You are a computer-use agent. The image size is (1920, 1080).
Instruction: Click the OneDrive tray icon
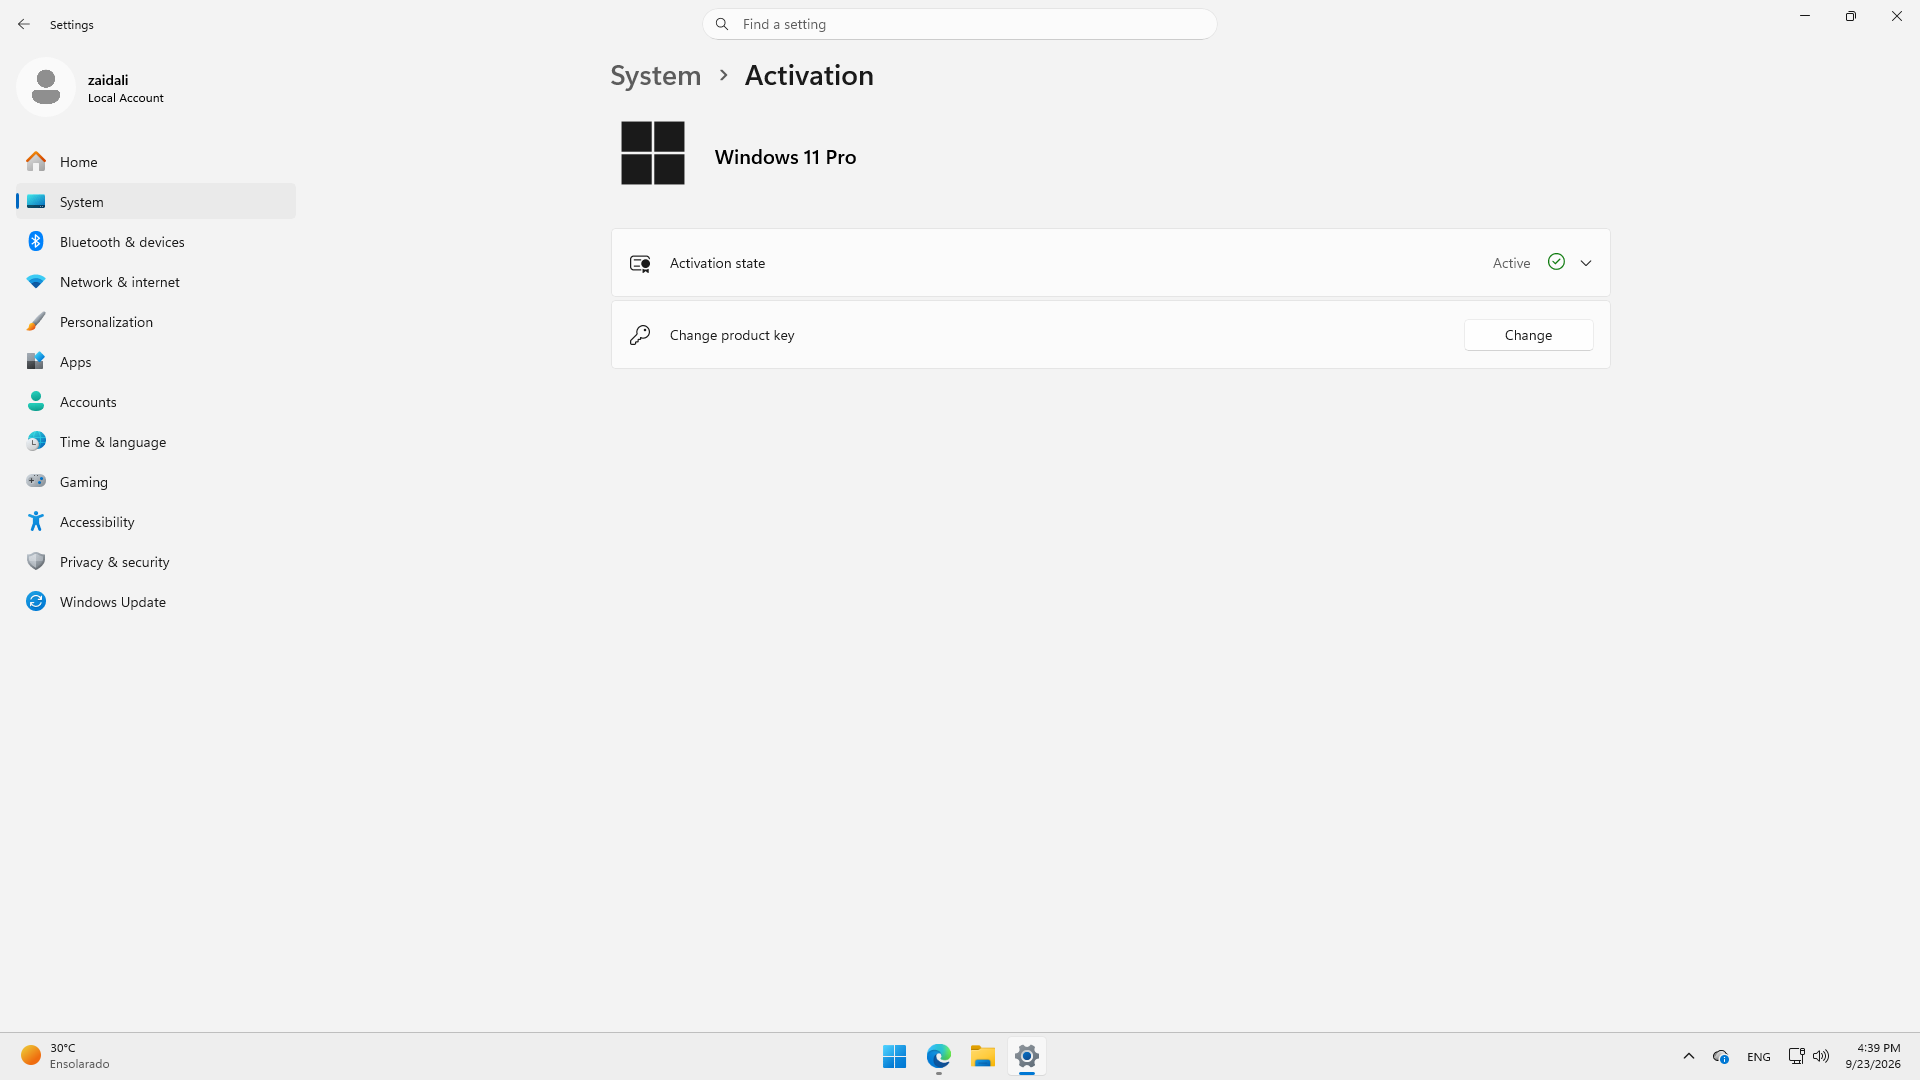1720,1056
